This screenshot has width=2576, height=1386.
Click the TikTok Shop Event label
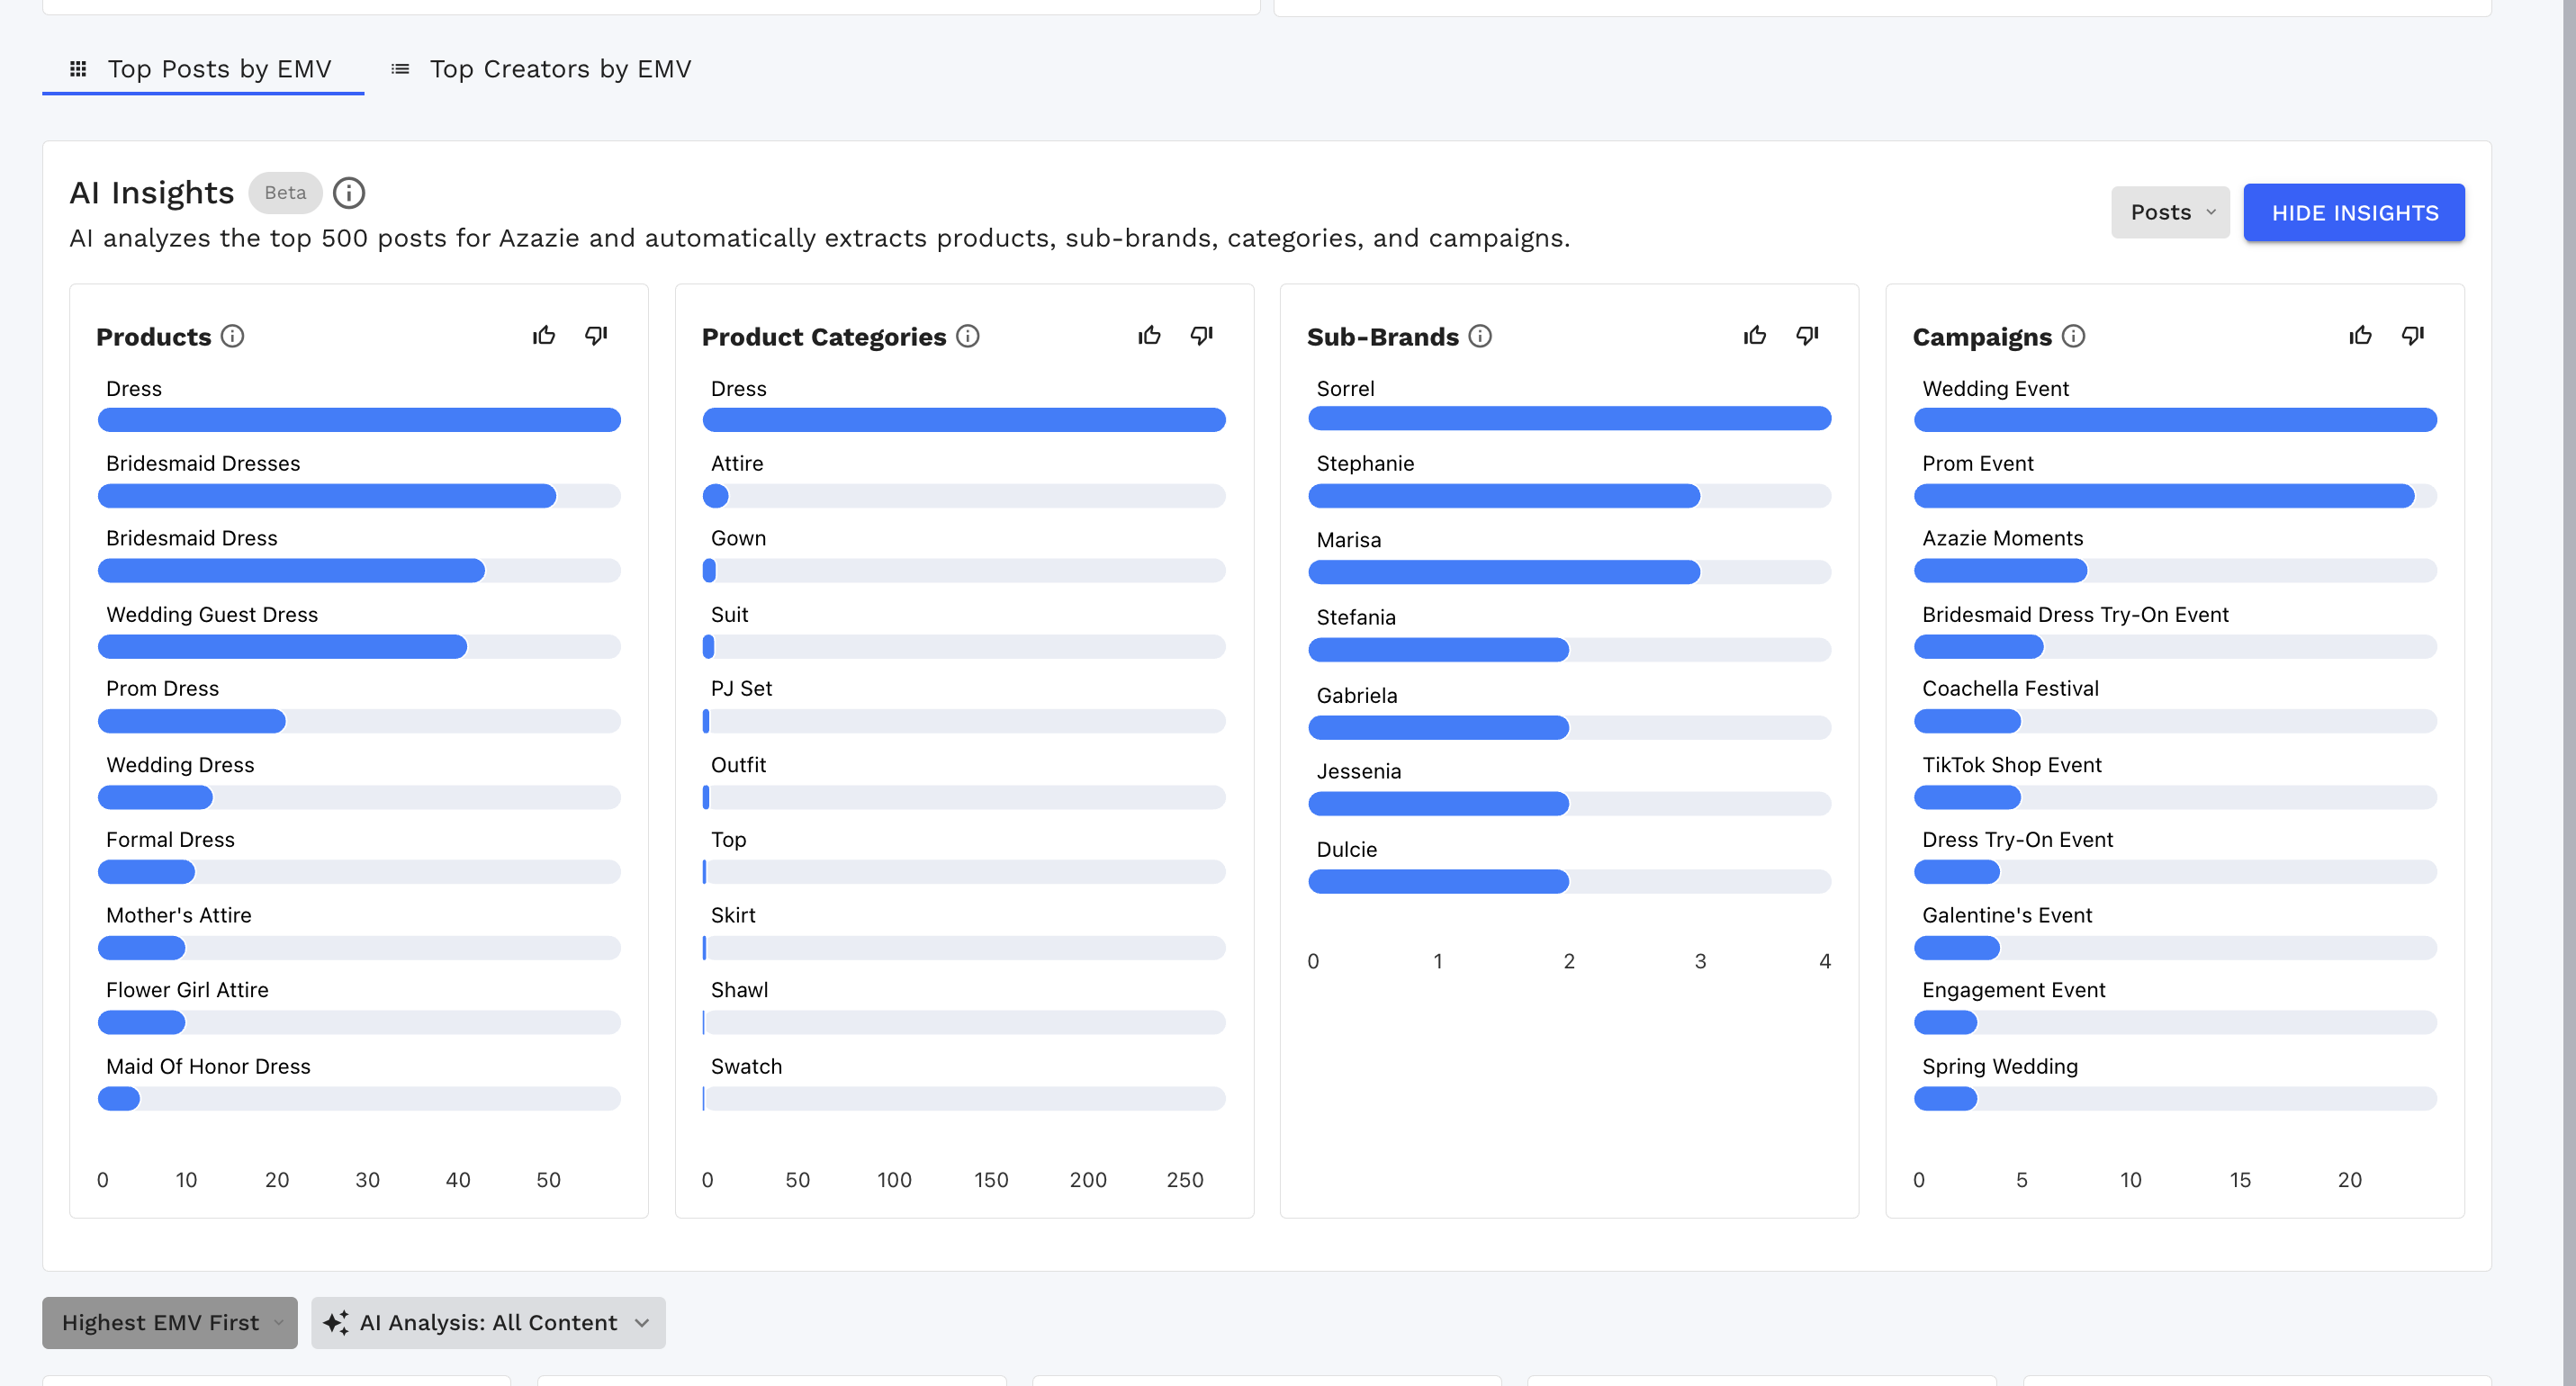coord(2011,764)
